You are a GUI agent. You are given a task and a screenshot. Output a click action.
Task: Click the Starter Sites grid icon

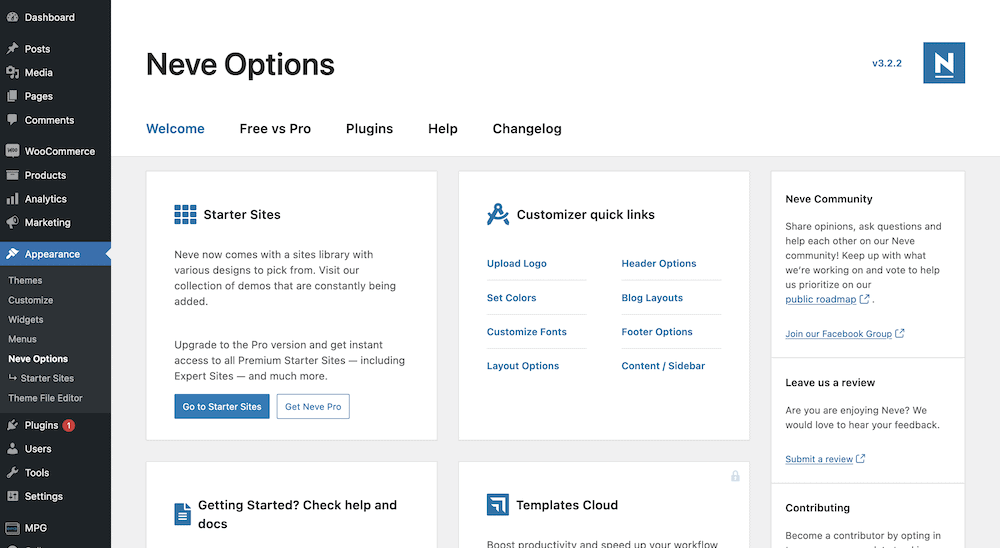point(185,214)
